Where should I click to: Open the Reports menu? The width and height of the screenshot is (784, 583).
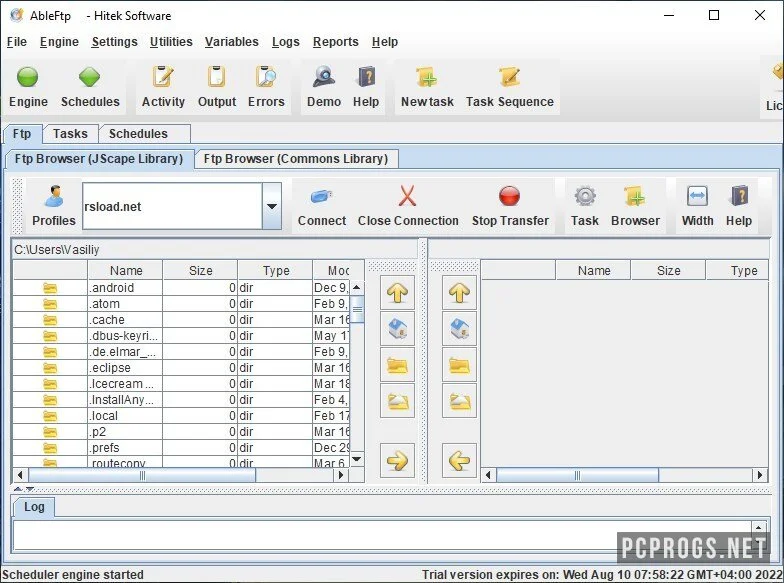(x=336, y=42)
